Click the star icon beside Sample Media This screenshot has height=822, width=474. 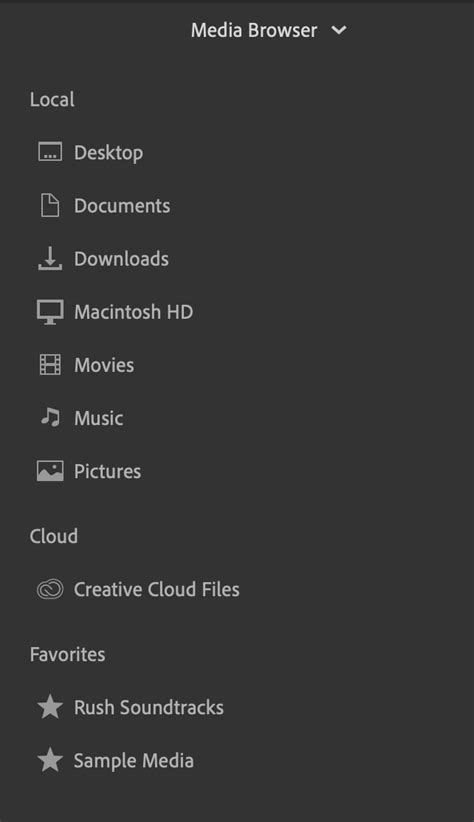pyautogui.click(x=50, y=760)
